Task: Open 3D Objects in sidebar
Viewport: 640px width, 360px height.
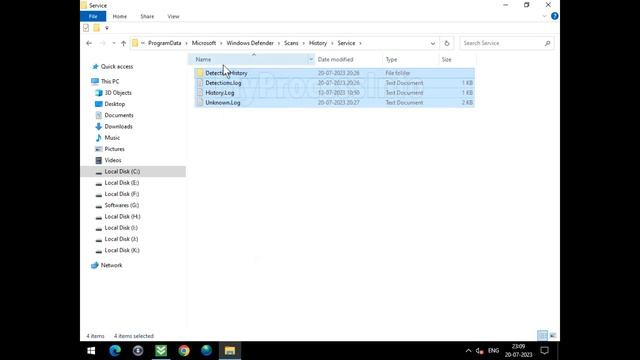Action: click(118, 93)
